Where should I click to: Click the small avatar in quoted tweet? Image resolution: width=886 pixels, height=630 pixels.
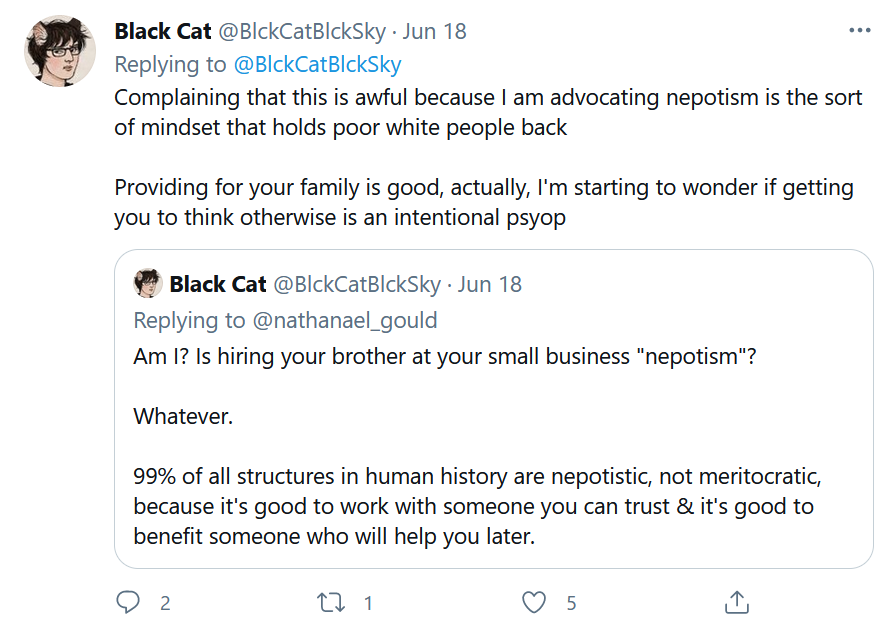(148, 283)
